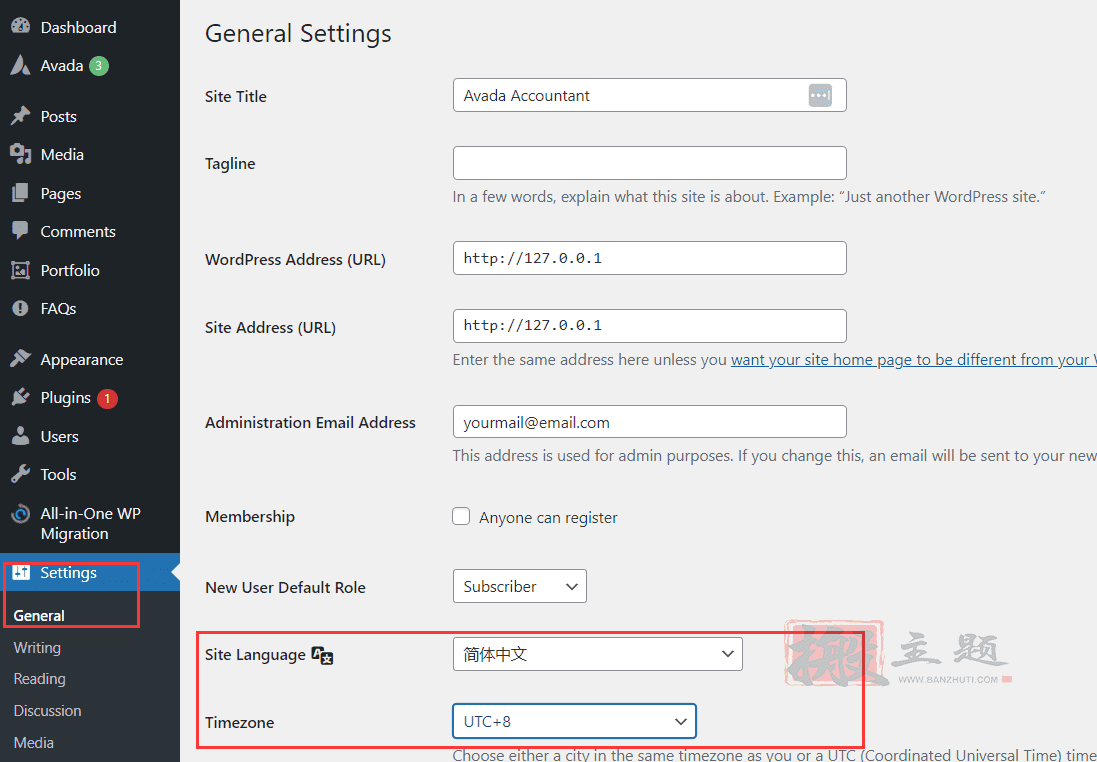The image size is (1097, 762).
Task: Click the Pages document icon
Action: pos(21,192)
